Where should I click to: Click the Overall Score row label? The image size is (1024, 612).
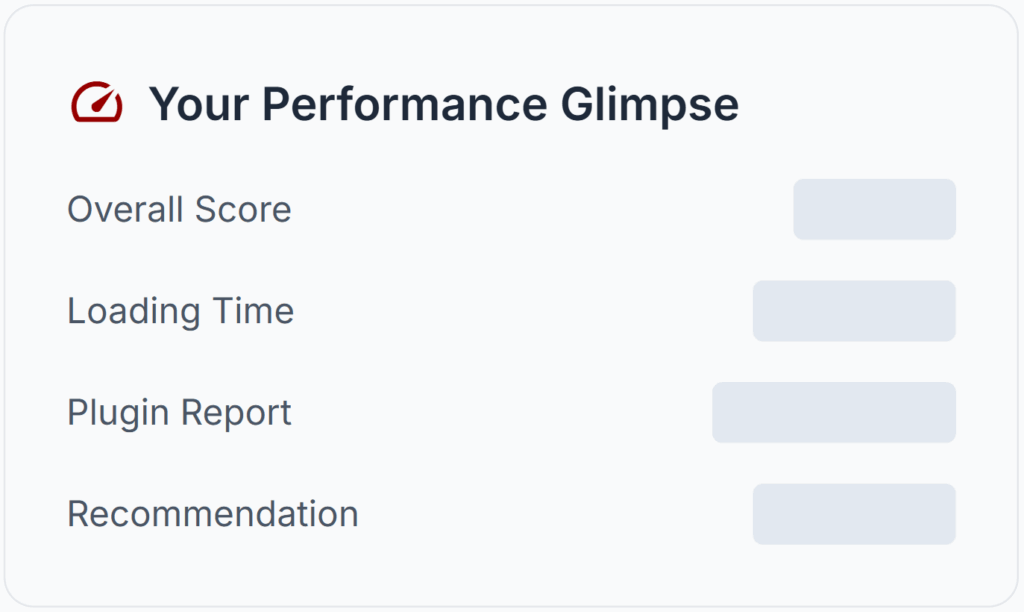pyautogui.click(x=179, y=209)
